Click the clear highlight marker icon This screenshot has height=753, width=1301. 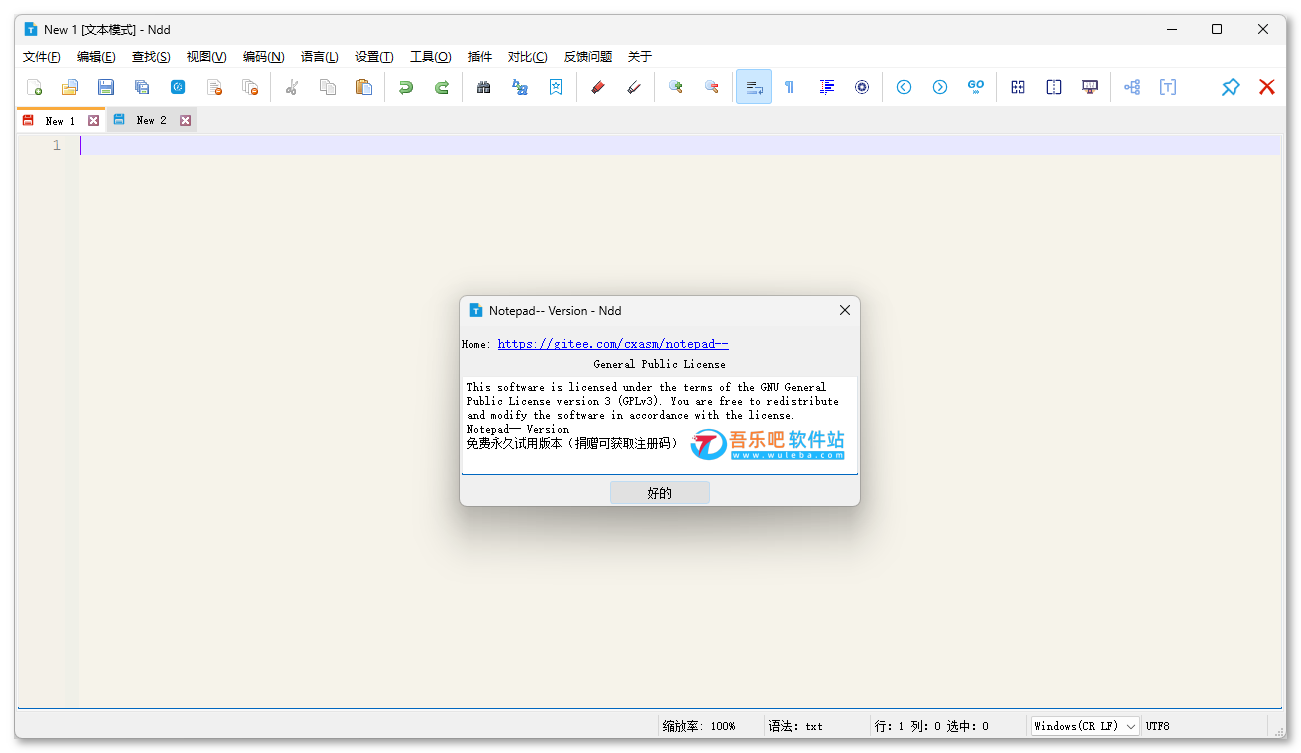634,87
